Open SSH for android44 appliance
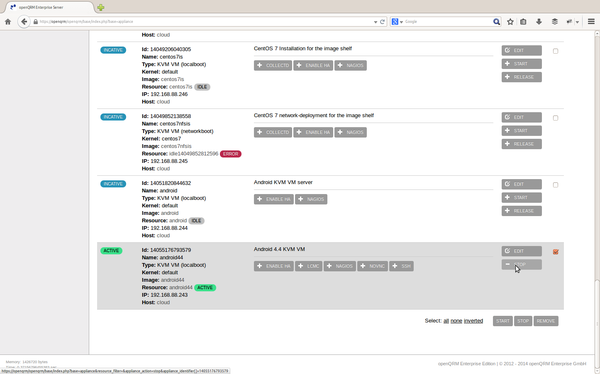 coord(401,266)
